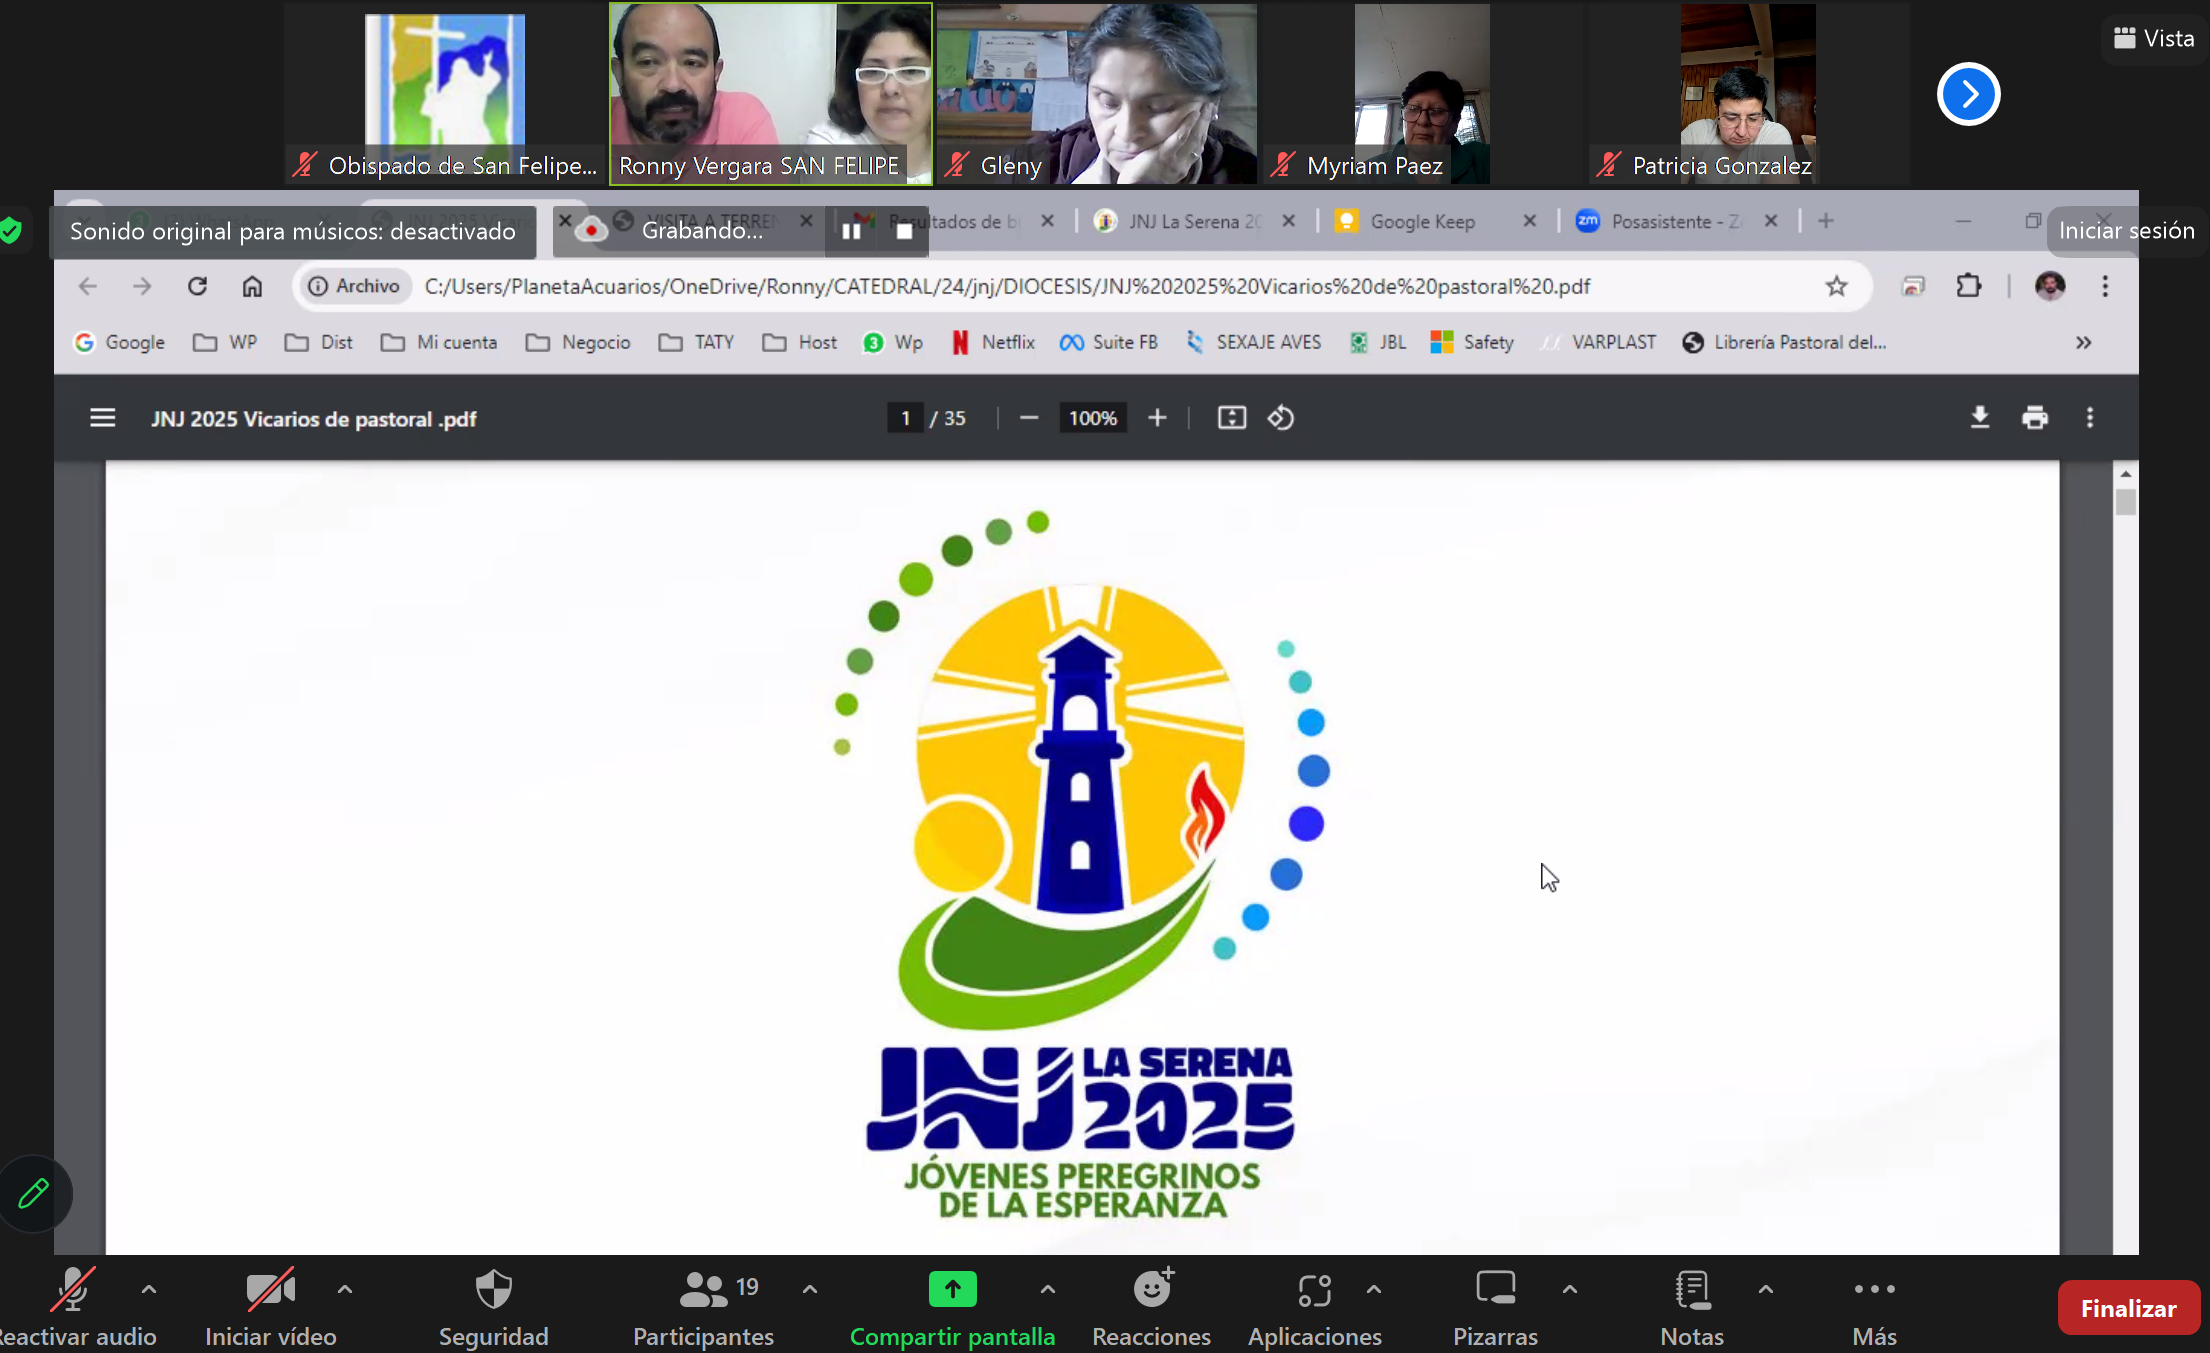Open the Aplicaciones panel
Image resolution: width=2210 pixels, height=1353 pixels.
(x=1314, y=1307)
